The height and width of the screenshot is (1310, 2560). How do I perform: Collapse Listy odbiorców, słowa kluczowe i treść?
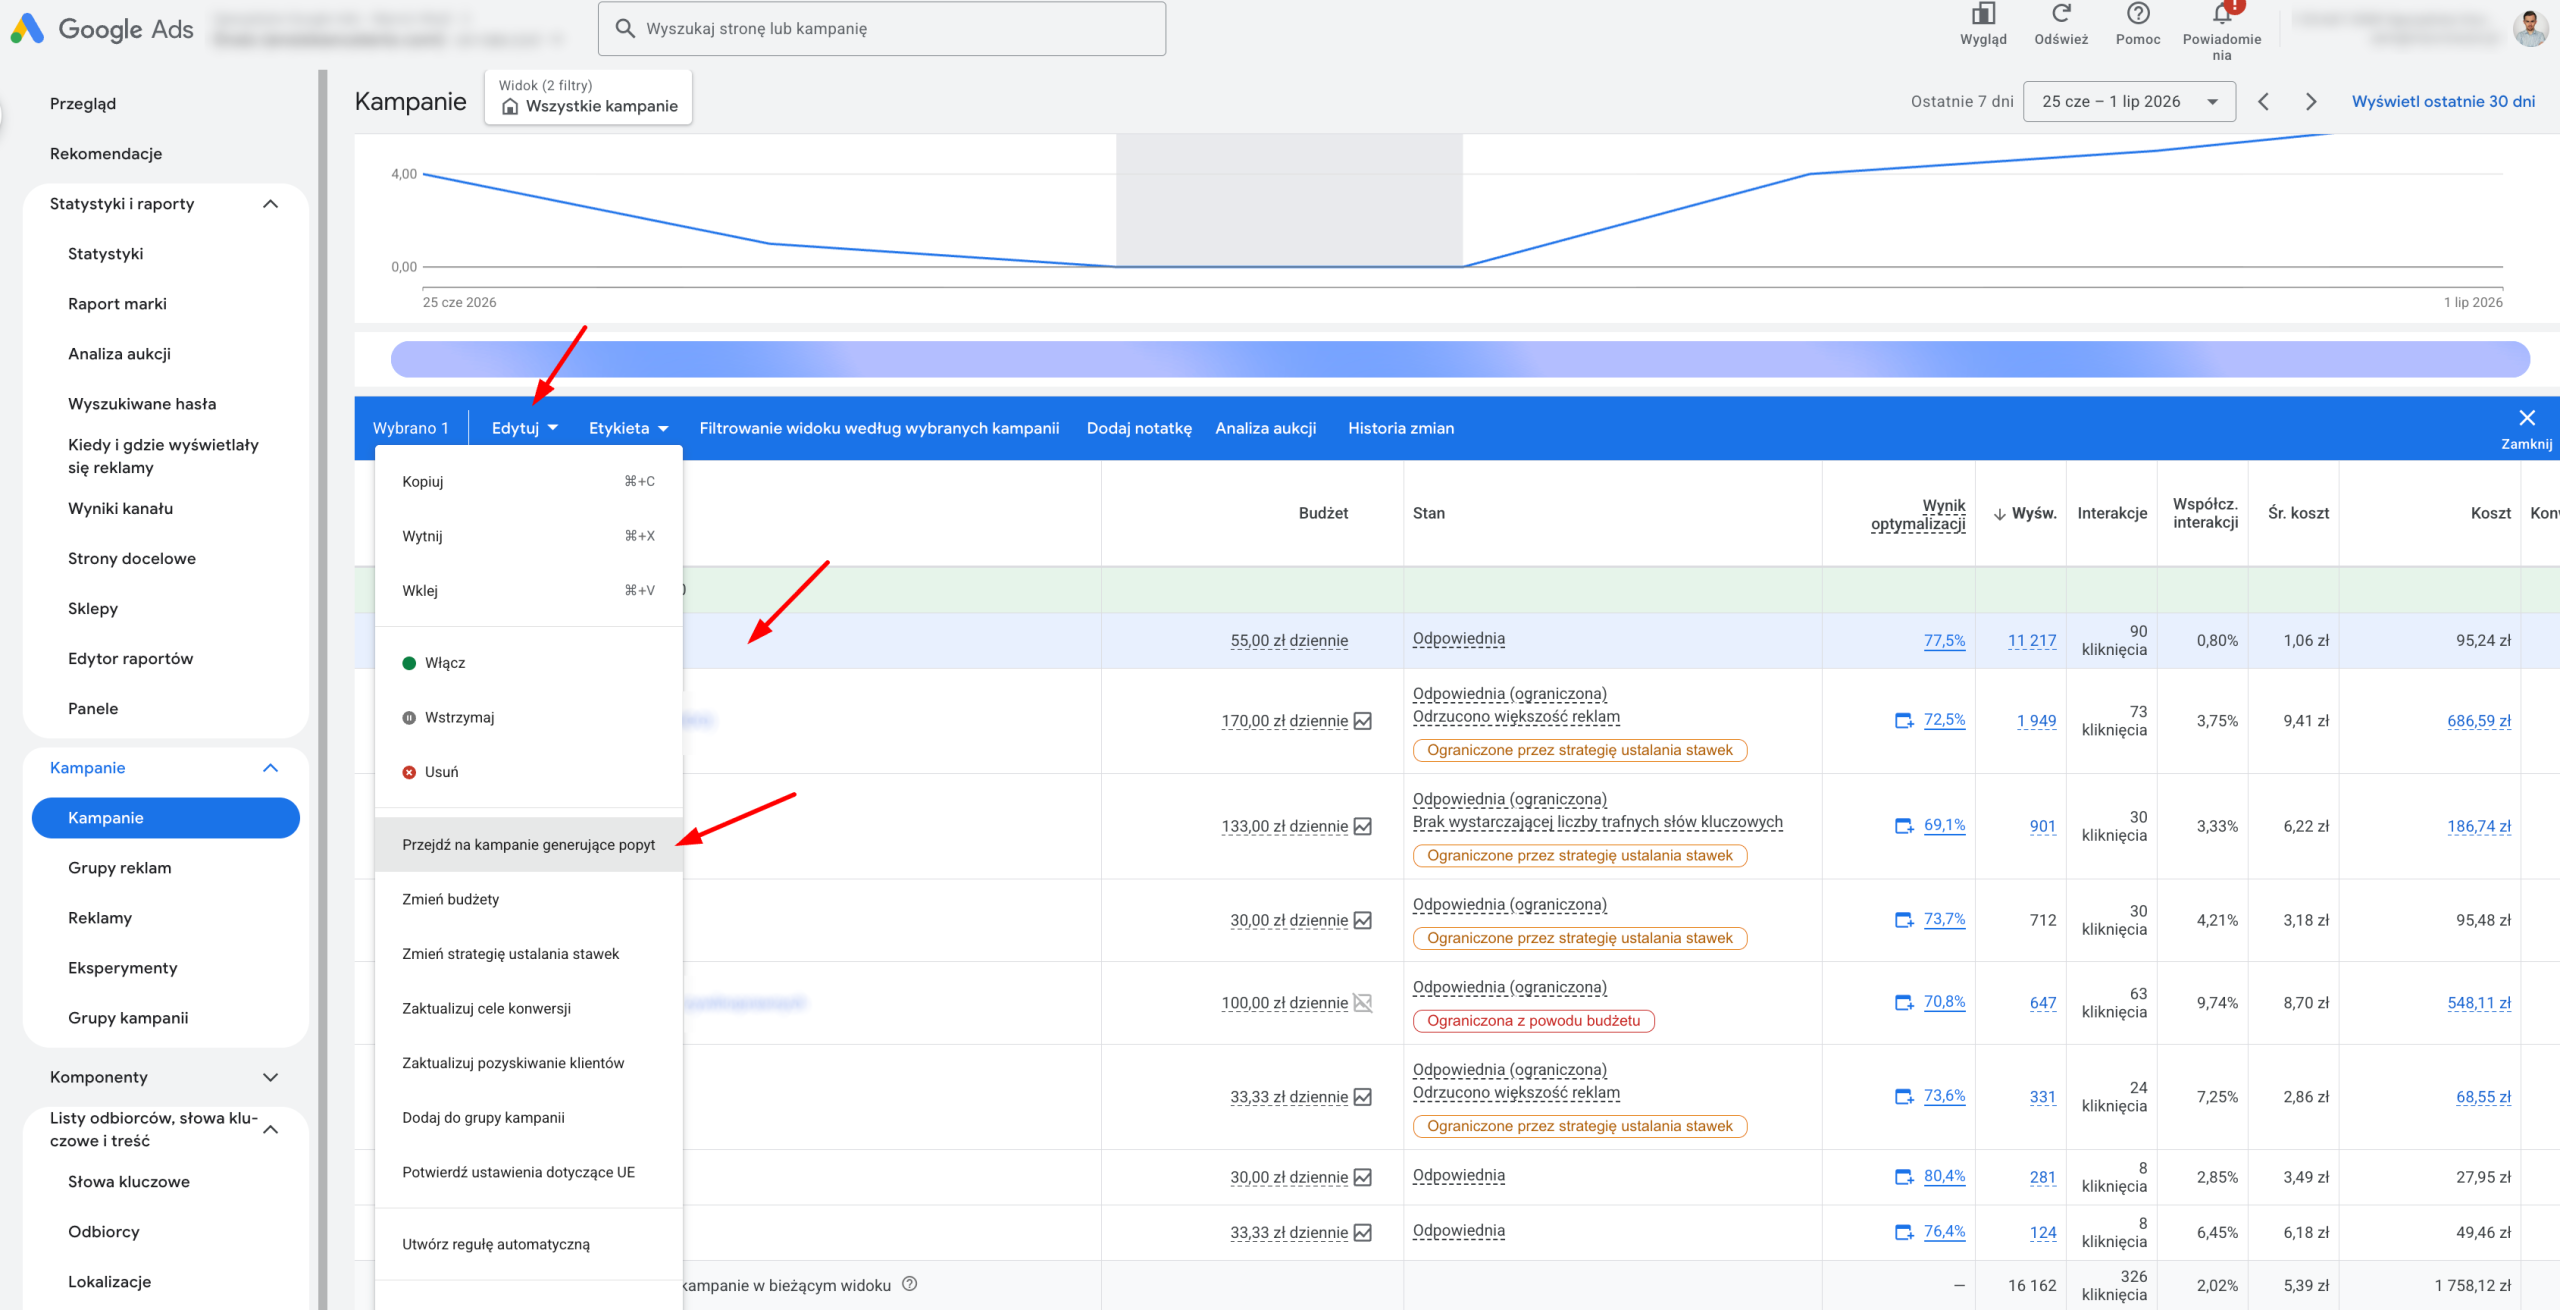point(270,1129)
